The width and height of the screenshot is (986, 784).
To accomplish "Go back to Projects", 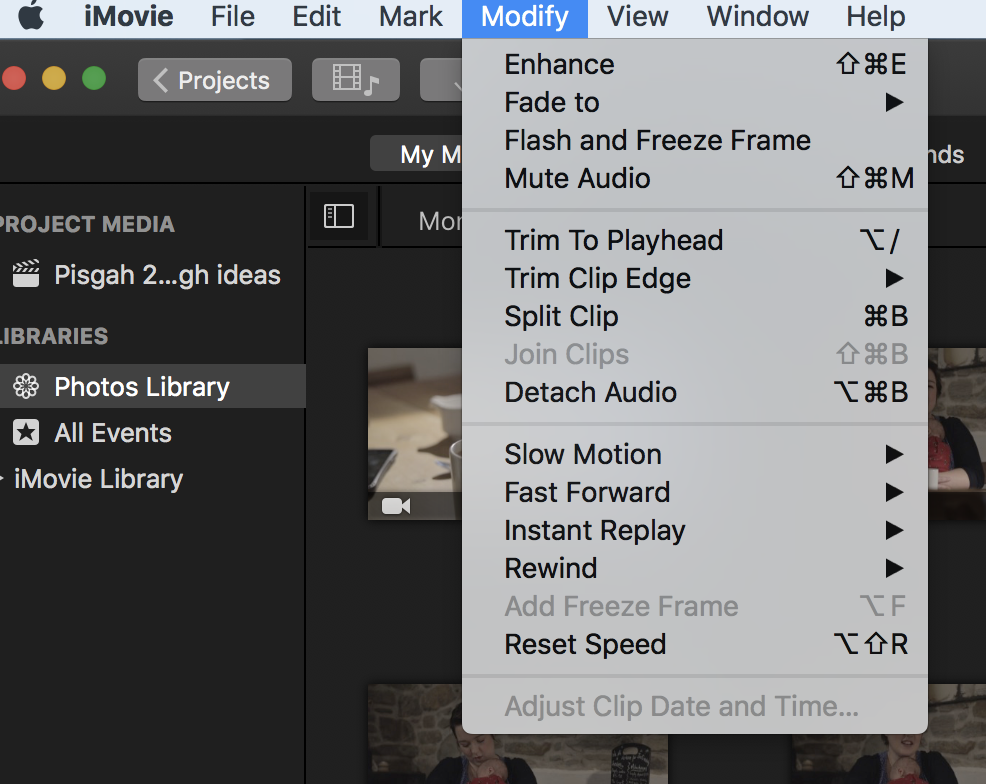I will pos(215,80).
